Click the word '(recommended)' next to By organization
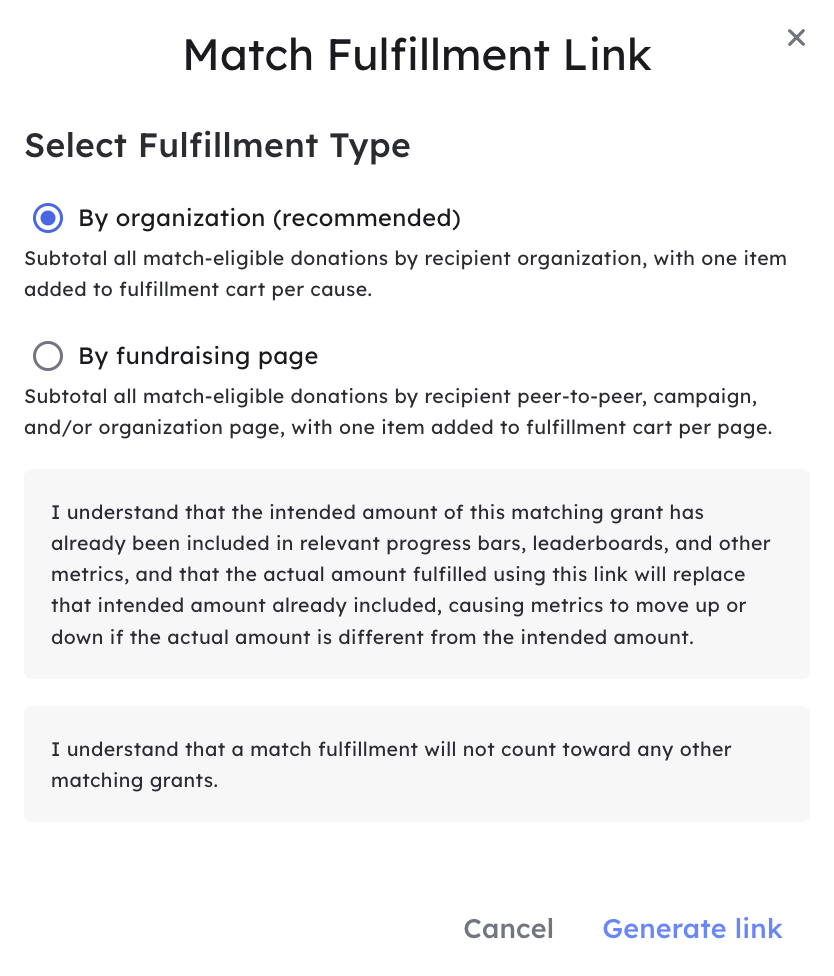 click(367, 218)
